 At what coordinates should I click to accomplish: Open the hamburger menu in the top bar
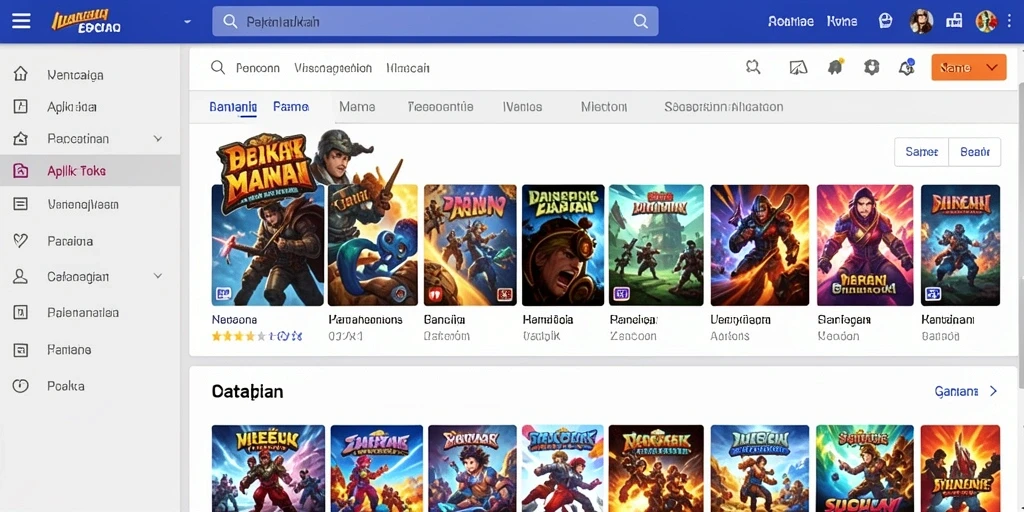pyautogui.click(x=21, y=21)
